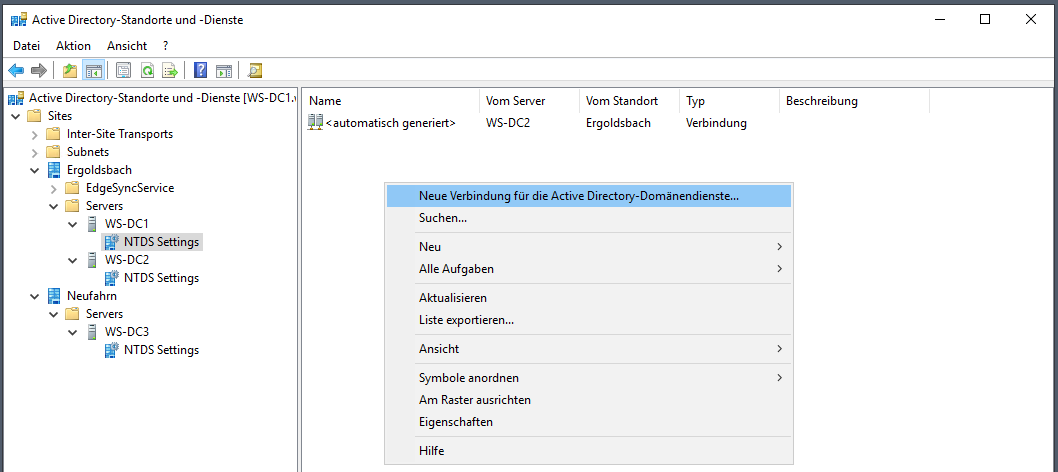The width and height of the screenshot is (1058, 472).
Task: Click the Sites folder icon
Action: (34, 116)
